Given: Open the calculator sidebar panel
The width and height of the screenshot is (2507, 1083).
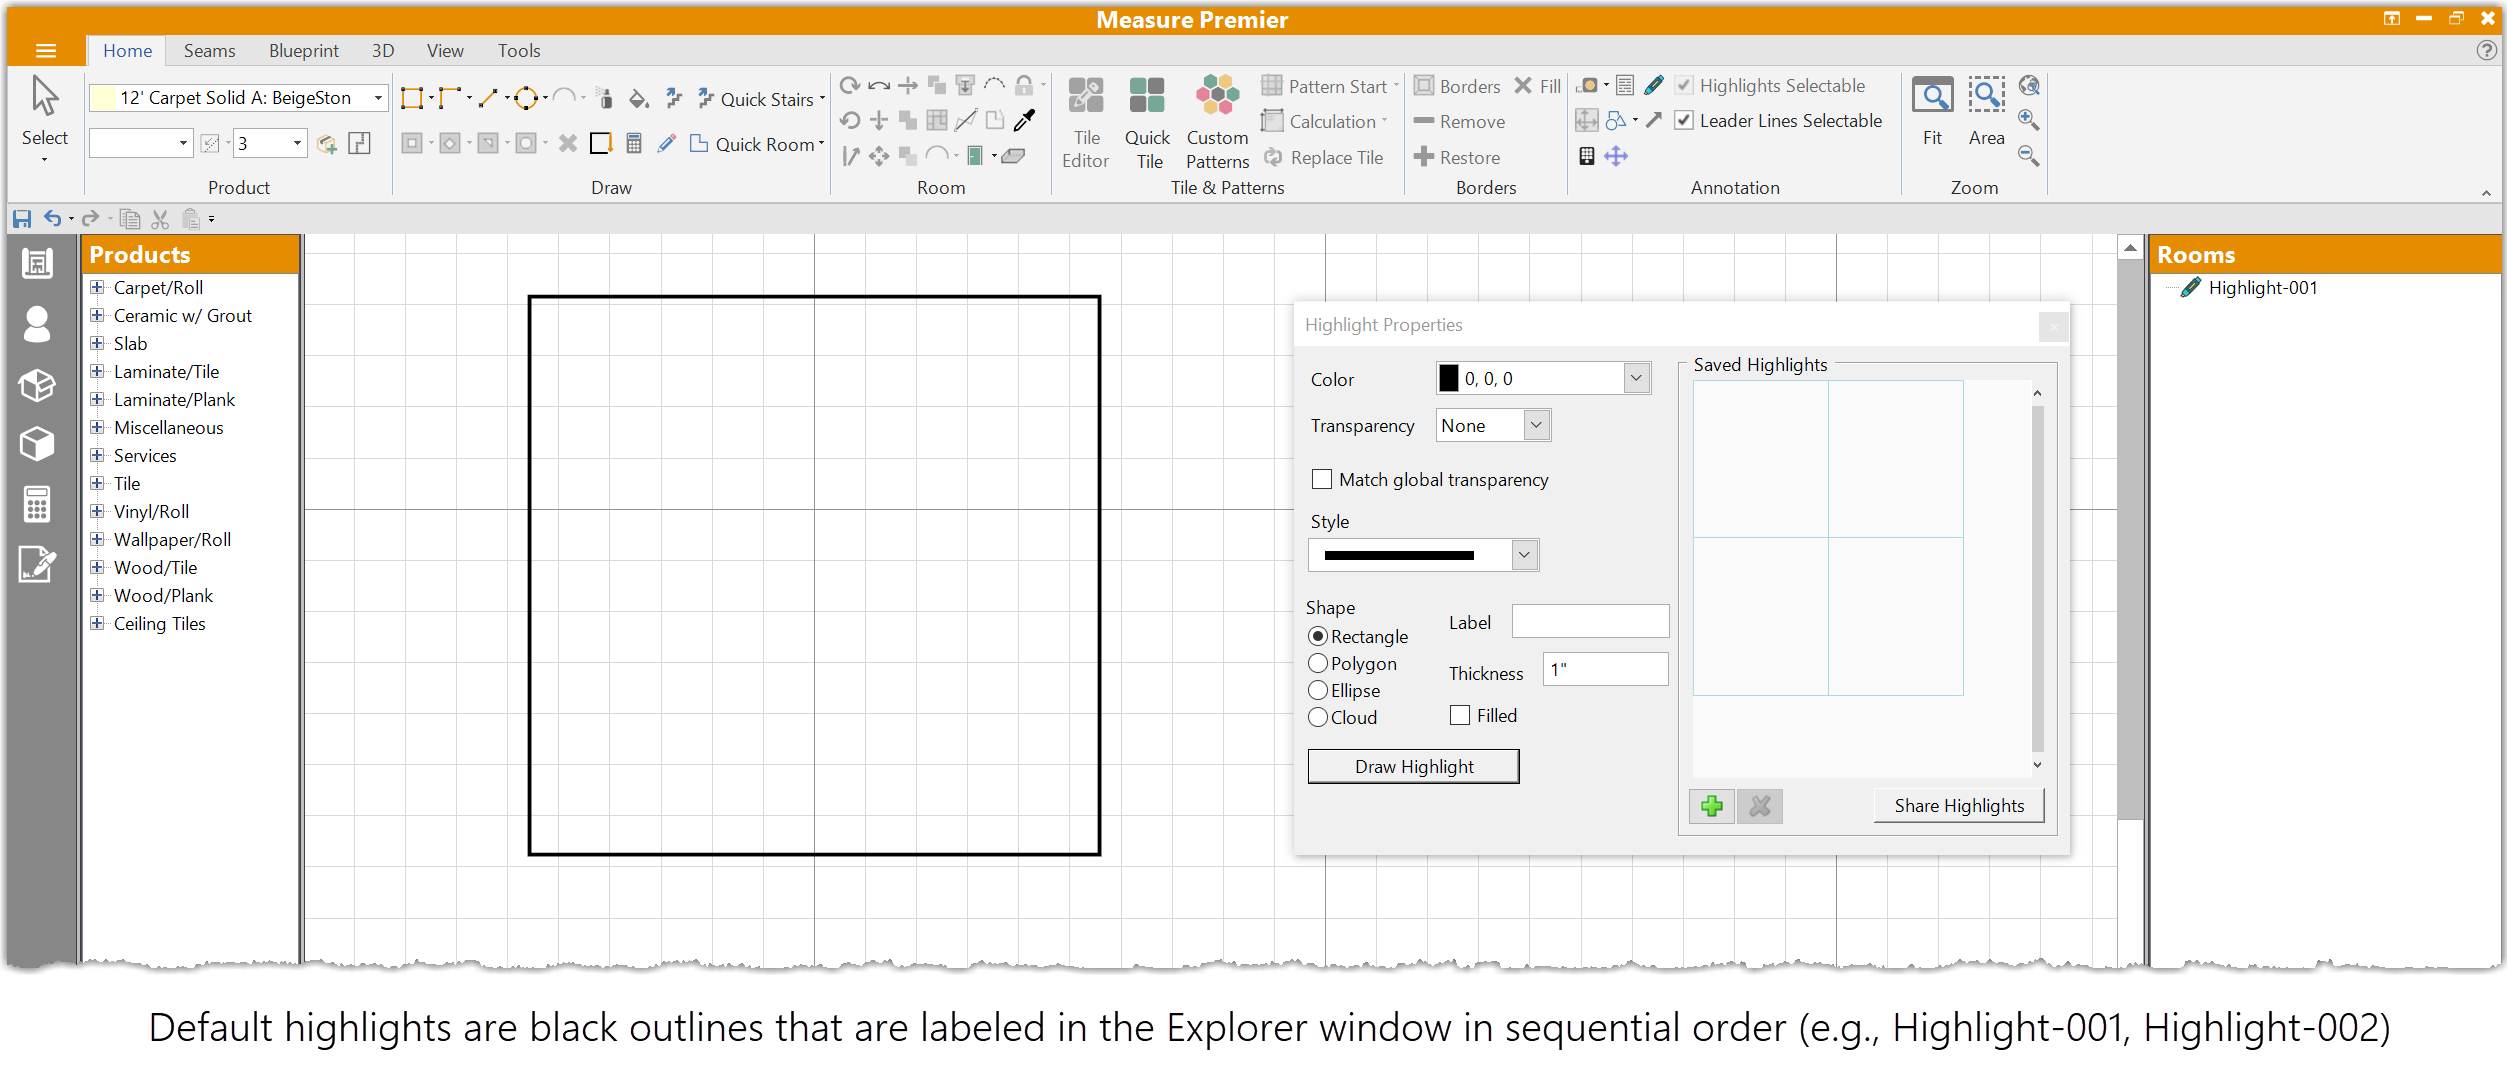Looking at the screenshot, I should click(x=37, y=504).
